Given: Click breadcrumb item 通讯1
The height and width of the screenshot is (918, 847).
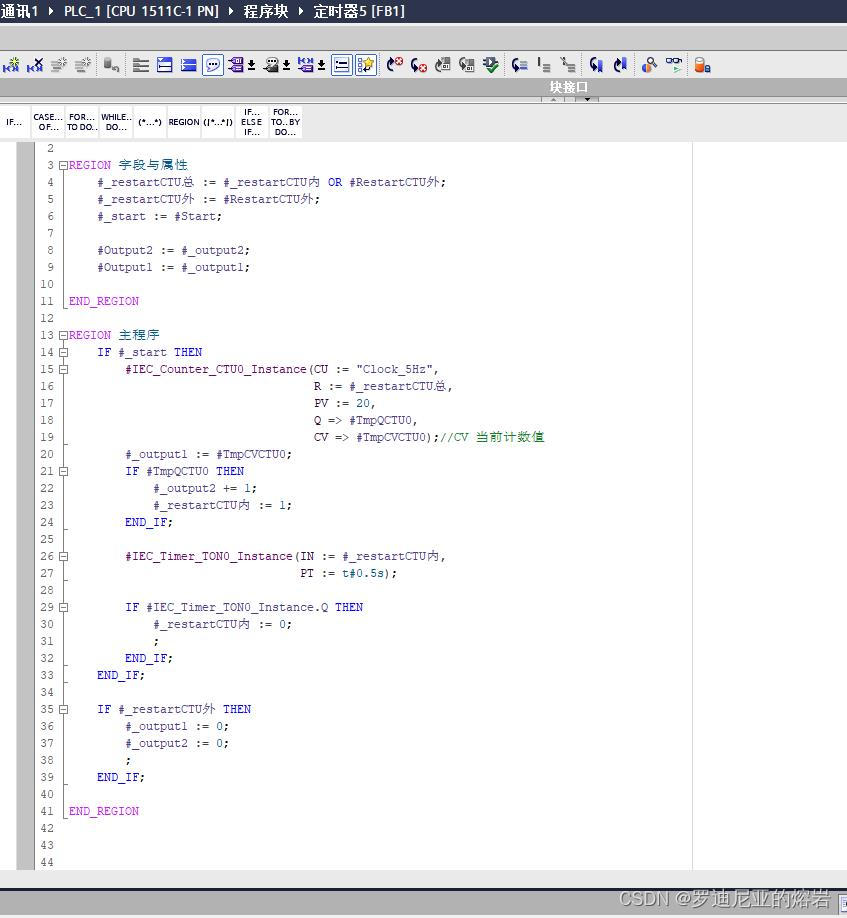Looking at the screenshot, I should click(x=19, y=11).
